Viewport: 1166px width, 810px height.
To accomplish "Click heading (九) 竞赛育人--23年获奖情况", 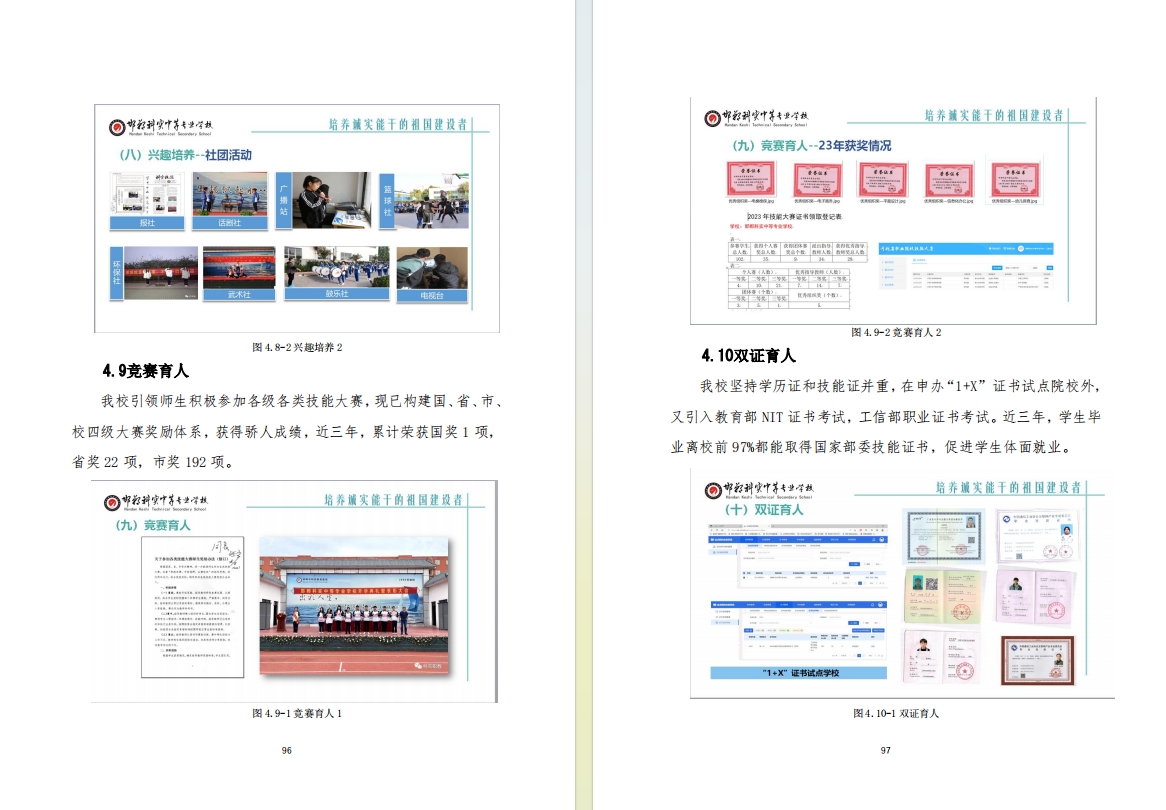I will point(811,146).
